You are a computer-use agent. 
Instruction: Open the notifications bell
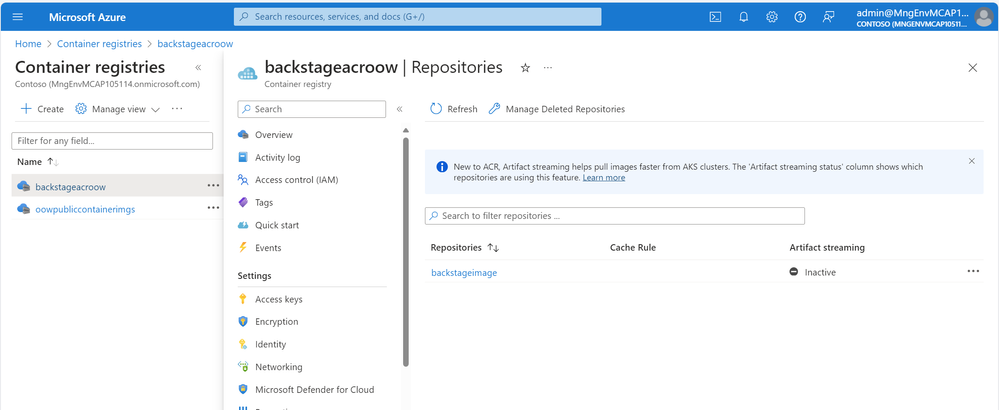(744, 17)
